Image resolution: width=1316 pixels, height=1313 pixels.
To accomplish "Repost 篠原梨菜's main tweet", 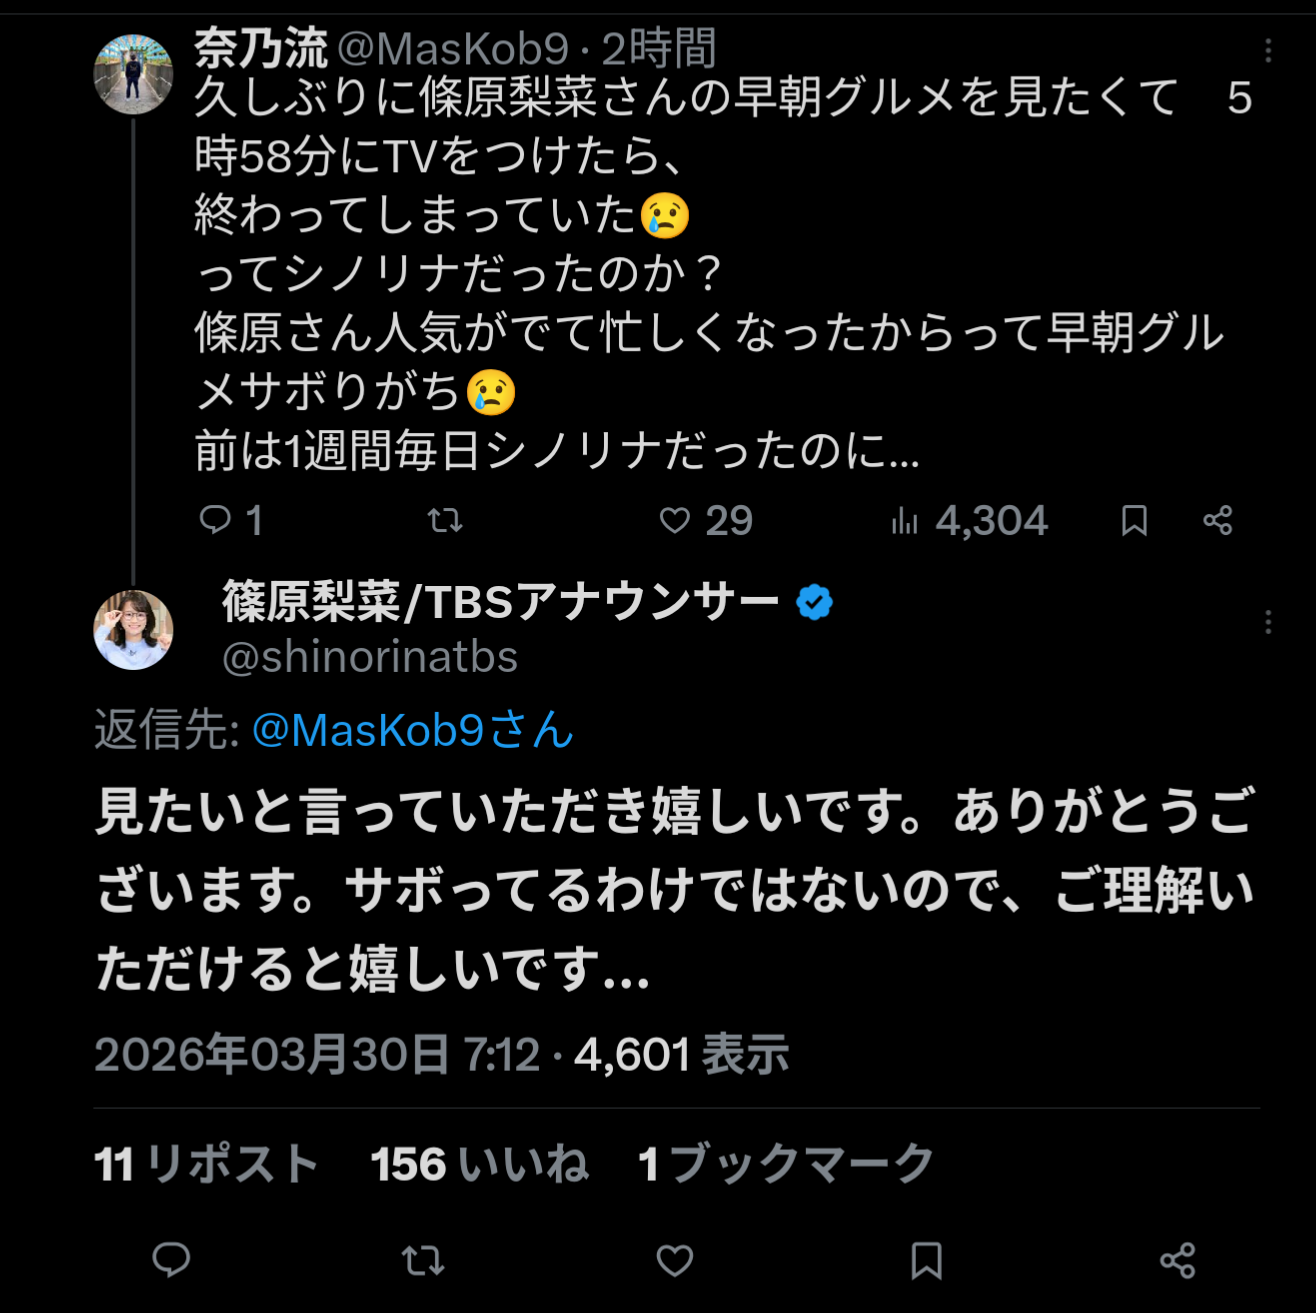I will [423, 1260].
